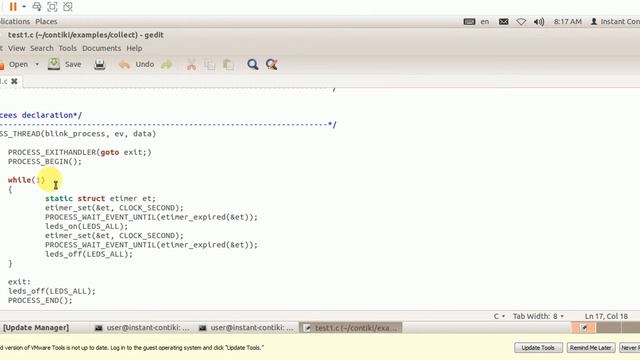Click the Redo toolbar icon
Screen dimensions: 640x360
(167, 64)
